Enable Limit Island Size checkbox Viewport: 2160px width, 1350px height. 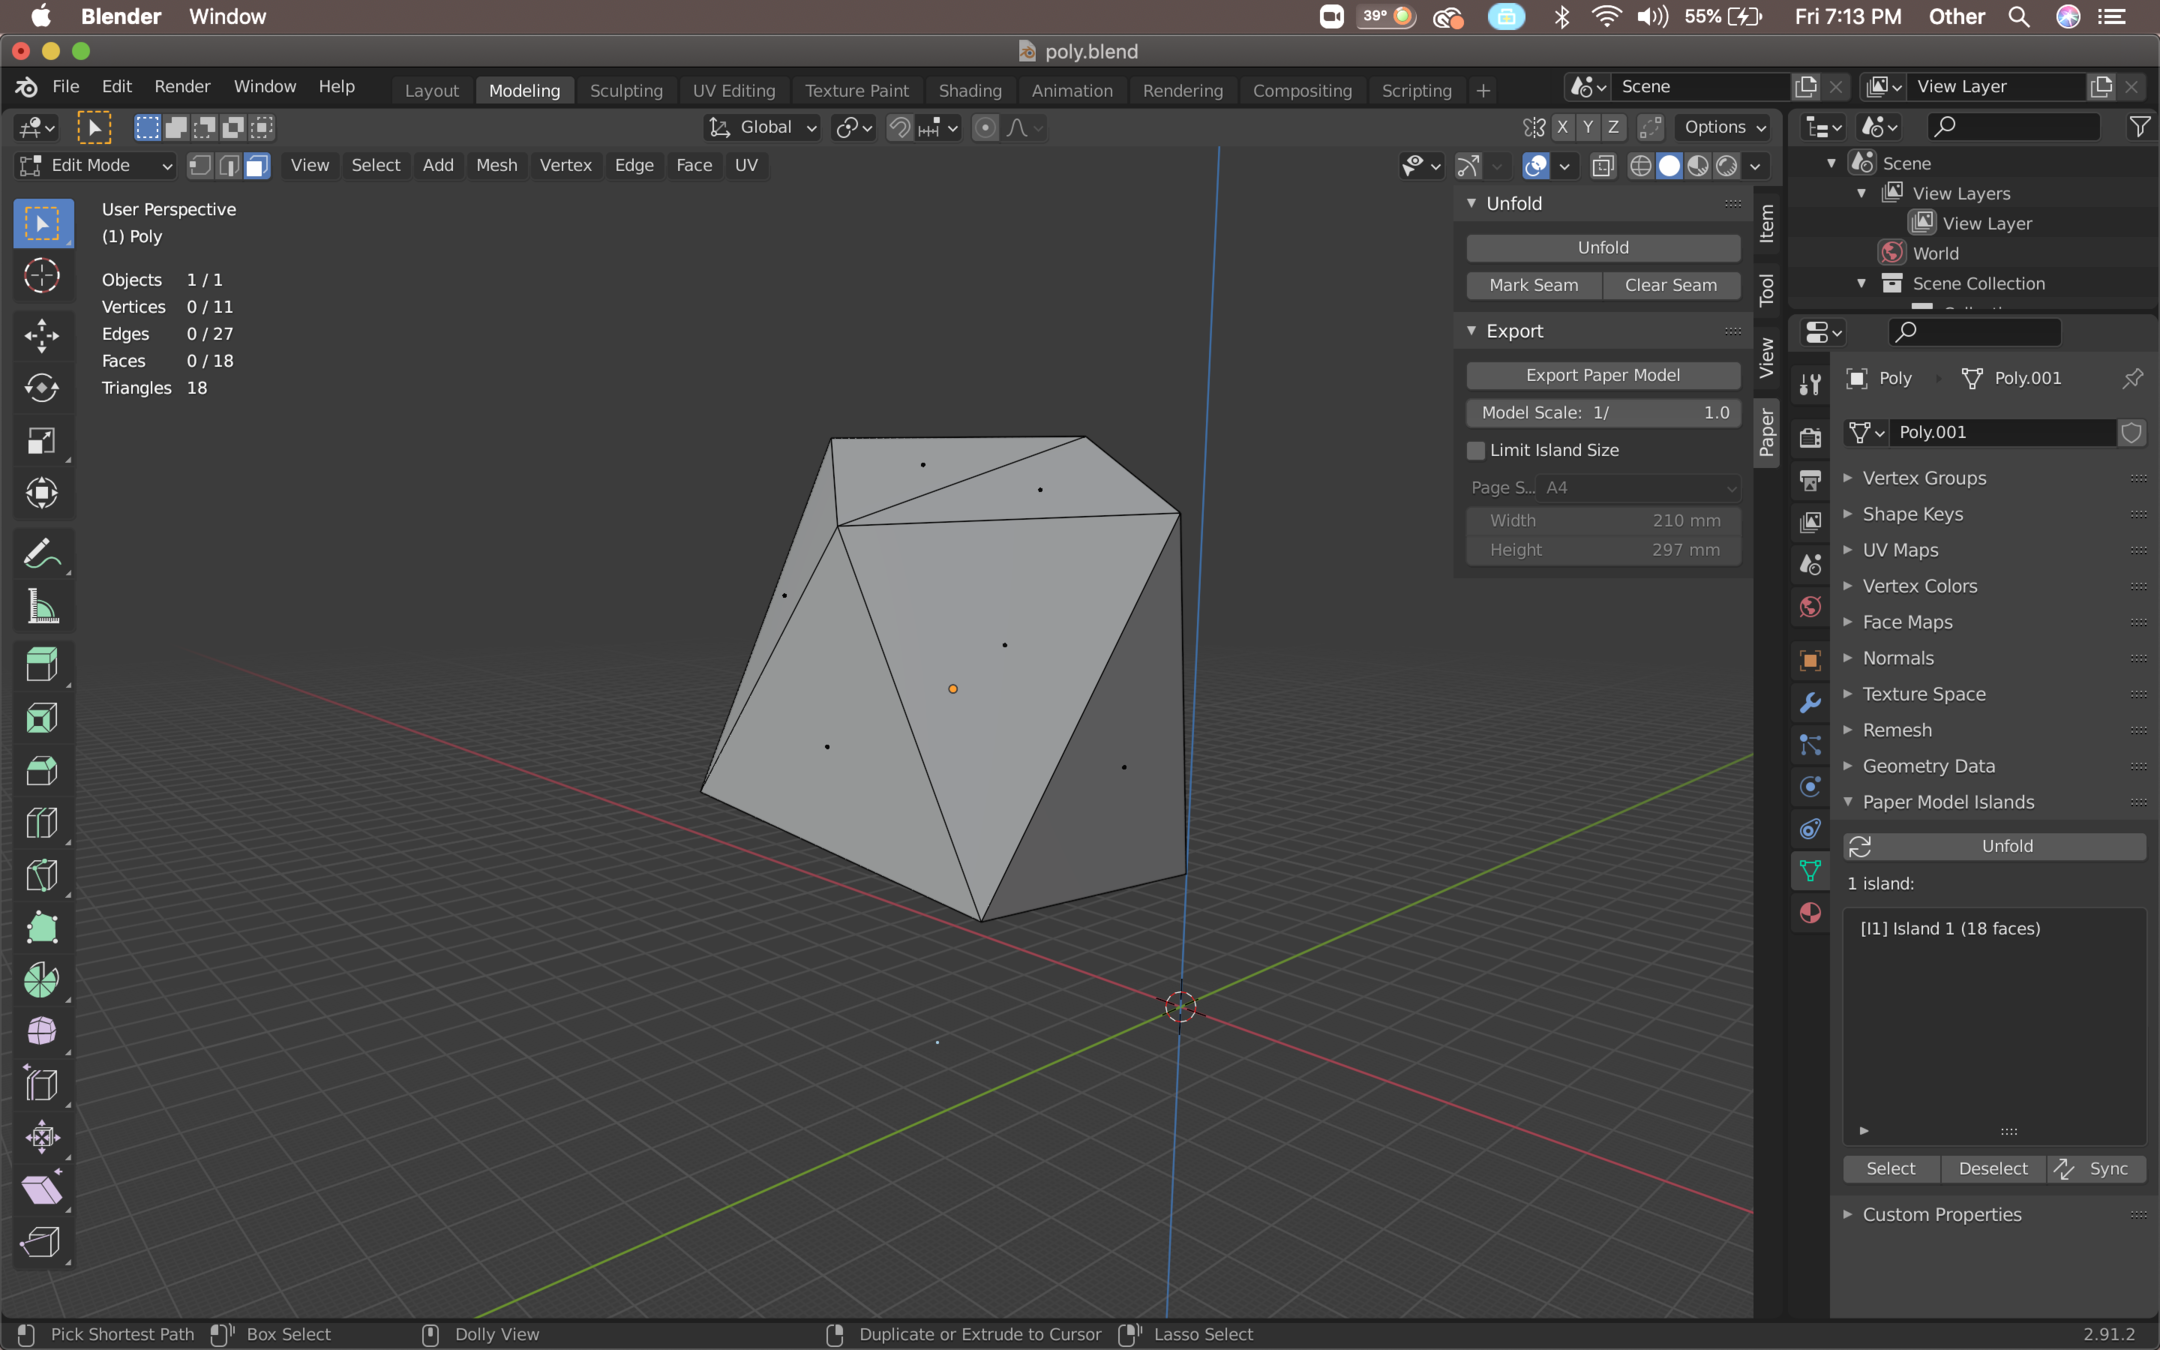tap(1476, 450)
